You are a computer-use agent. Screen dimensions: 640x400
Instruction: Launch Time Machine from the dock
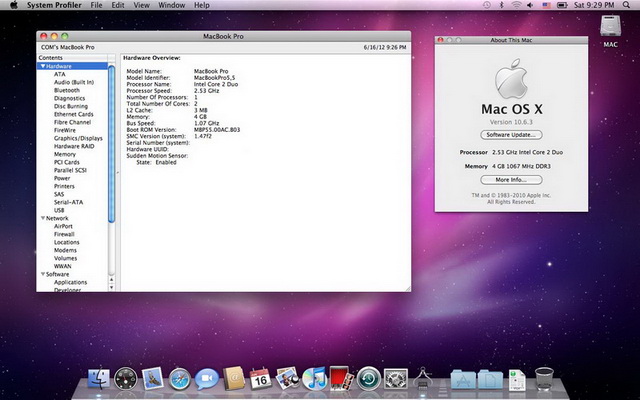(368, 378)
